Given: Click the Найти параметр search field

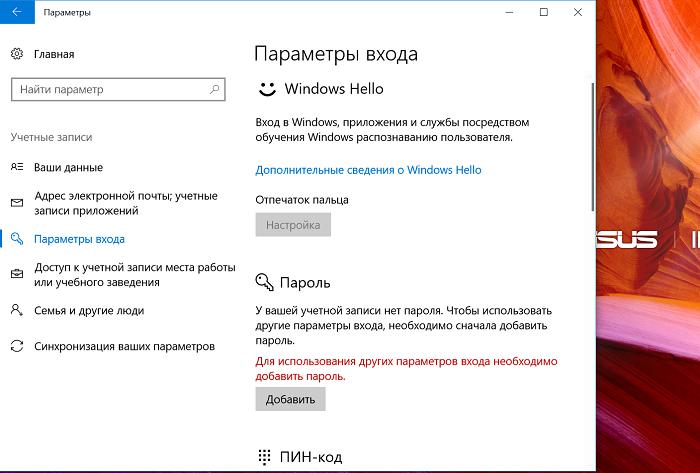Looking at the screenshot, I should (x=118, y=89).
